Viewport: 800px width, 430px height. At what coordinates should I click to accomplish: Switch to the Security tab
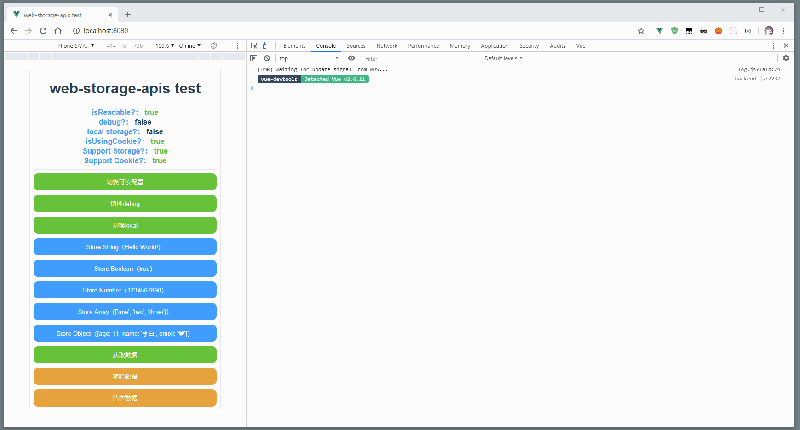click(529, 46)
